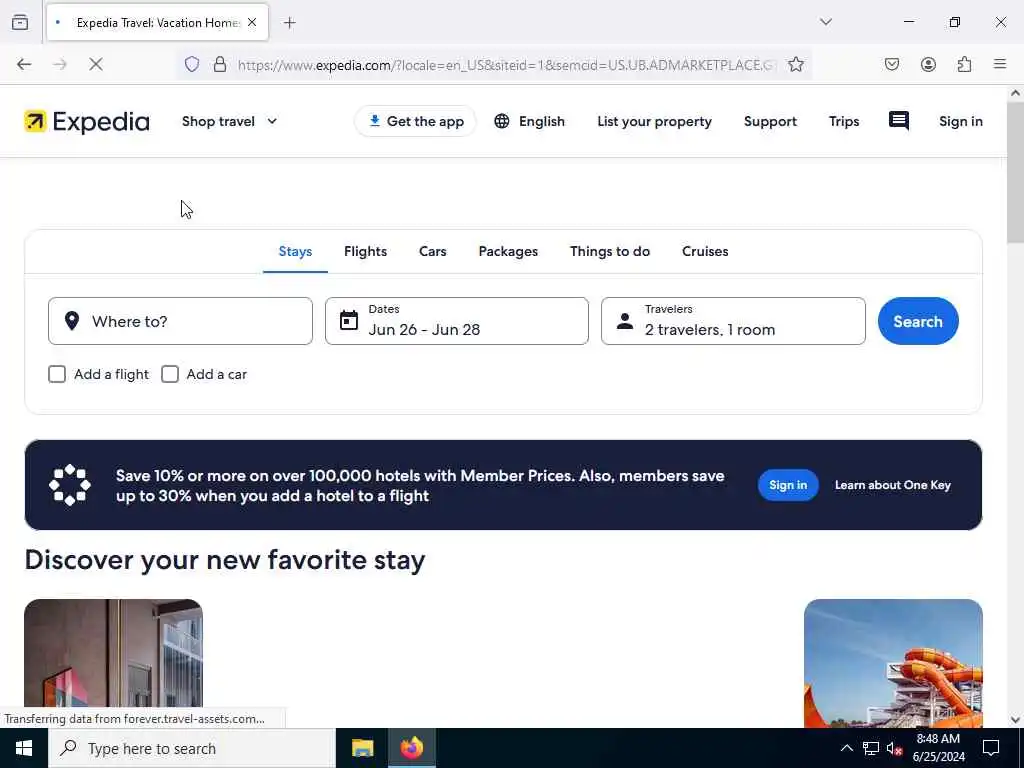Open the Things to do tab

pos(610,251)
